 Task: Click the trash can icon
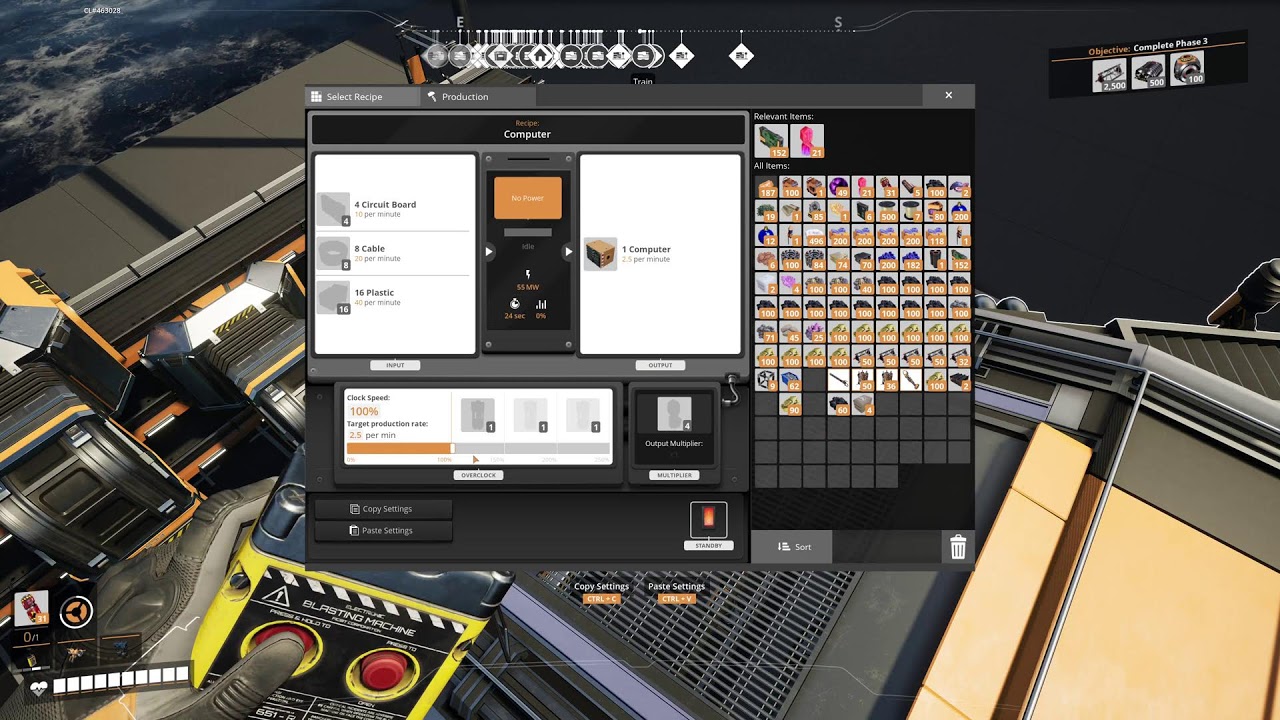click(x=958, y=547)
